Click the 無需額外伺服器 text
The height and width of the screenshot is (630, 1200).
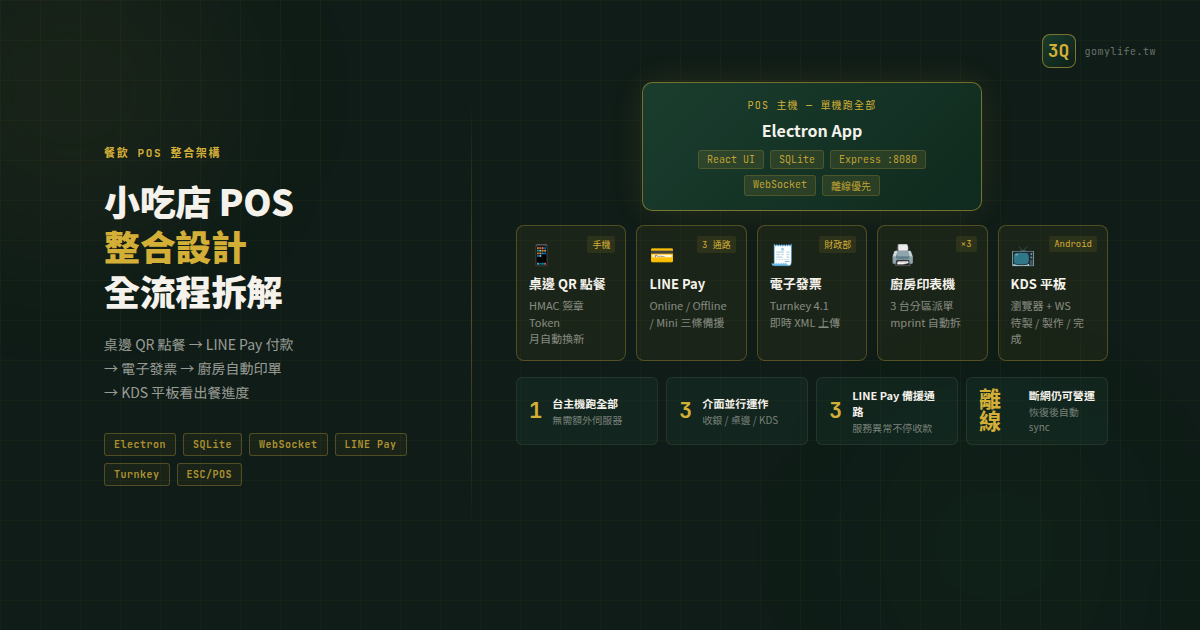pos(587,421)
